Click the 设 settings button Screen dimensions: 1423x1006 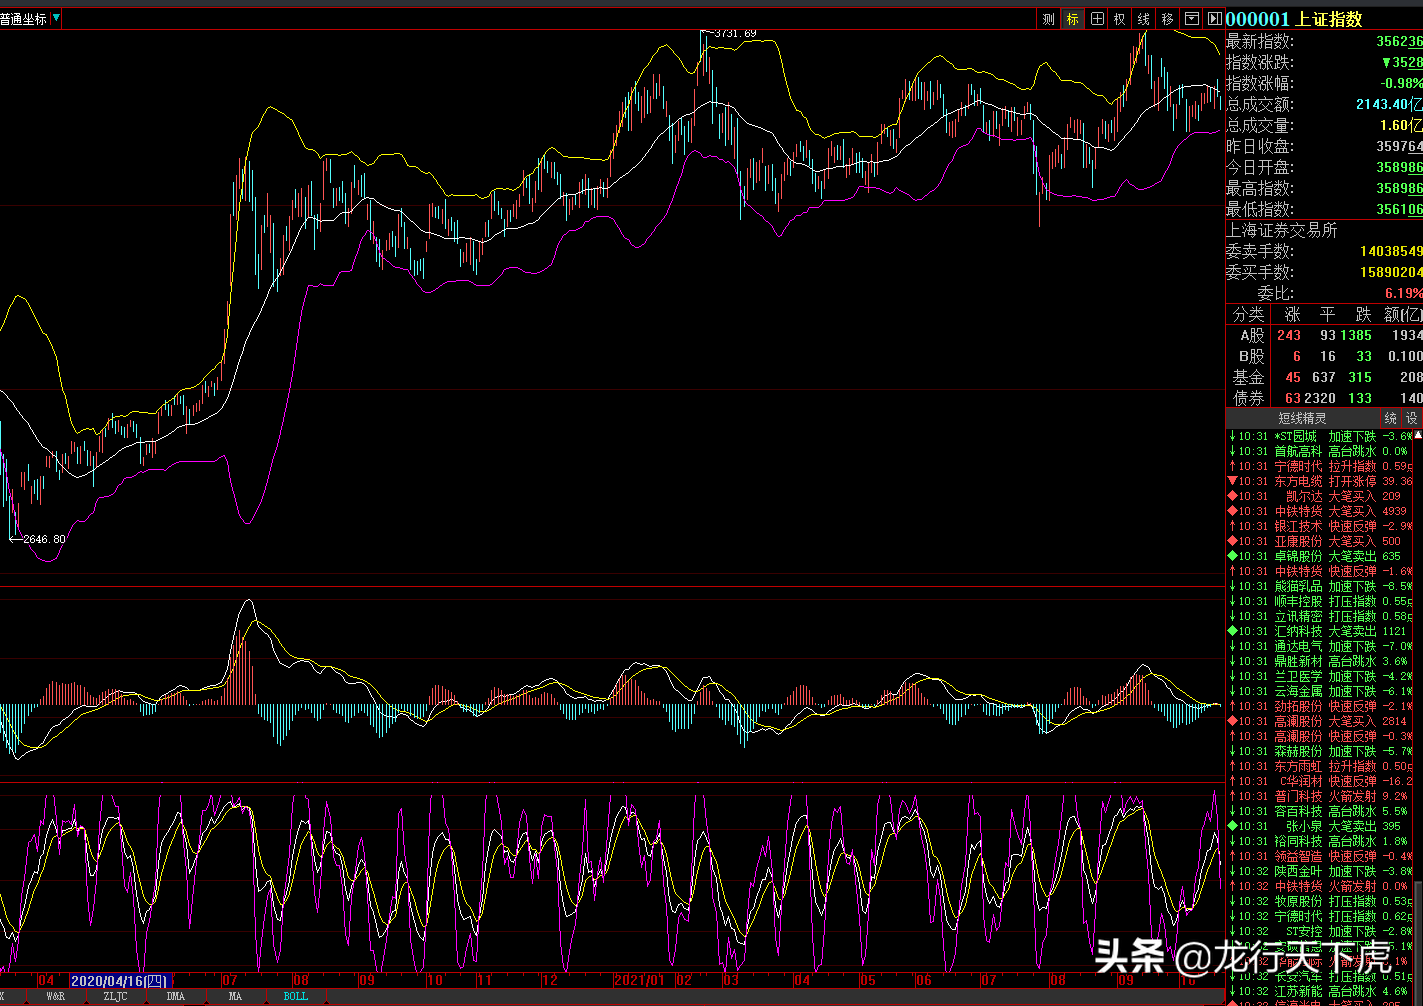pos(1411,418)
